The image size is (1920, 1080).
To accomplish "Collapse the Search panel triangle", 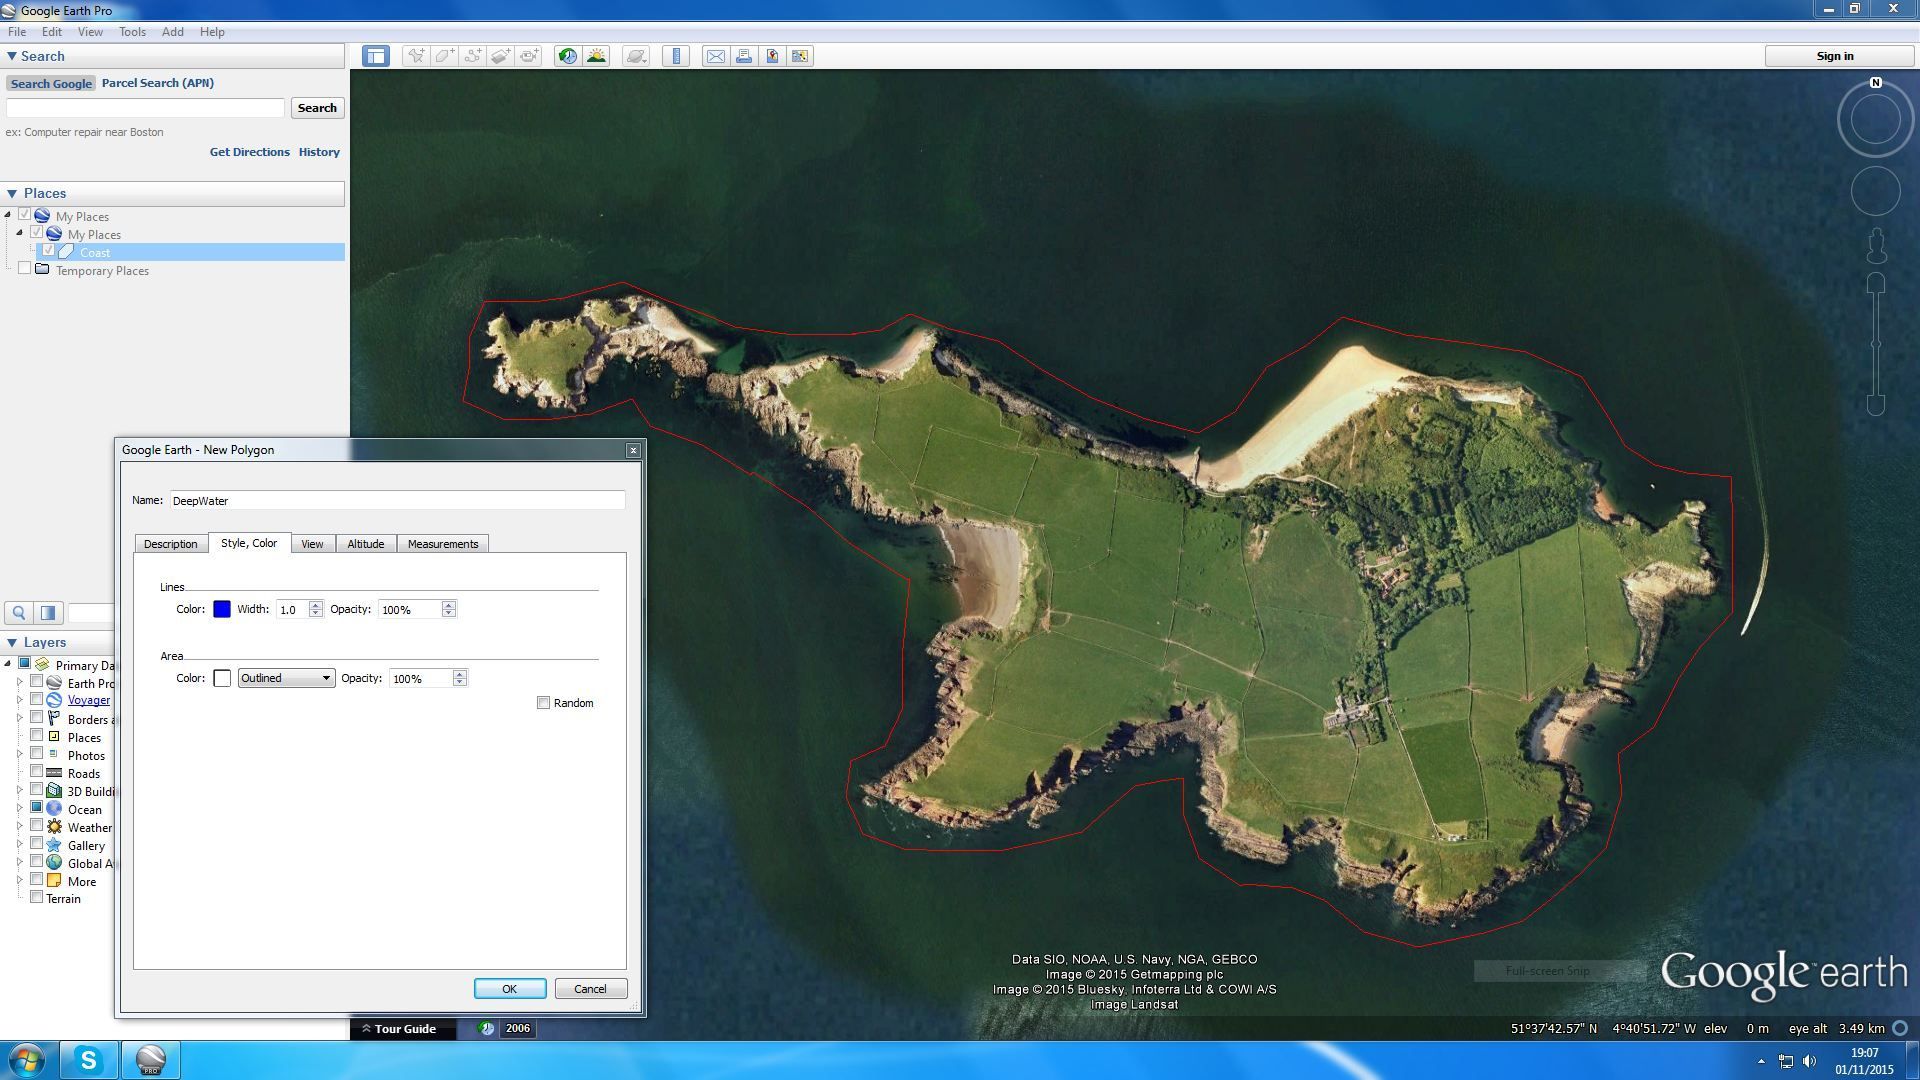I will point(12,56).
